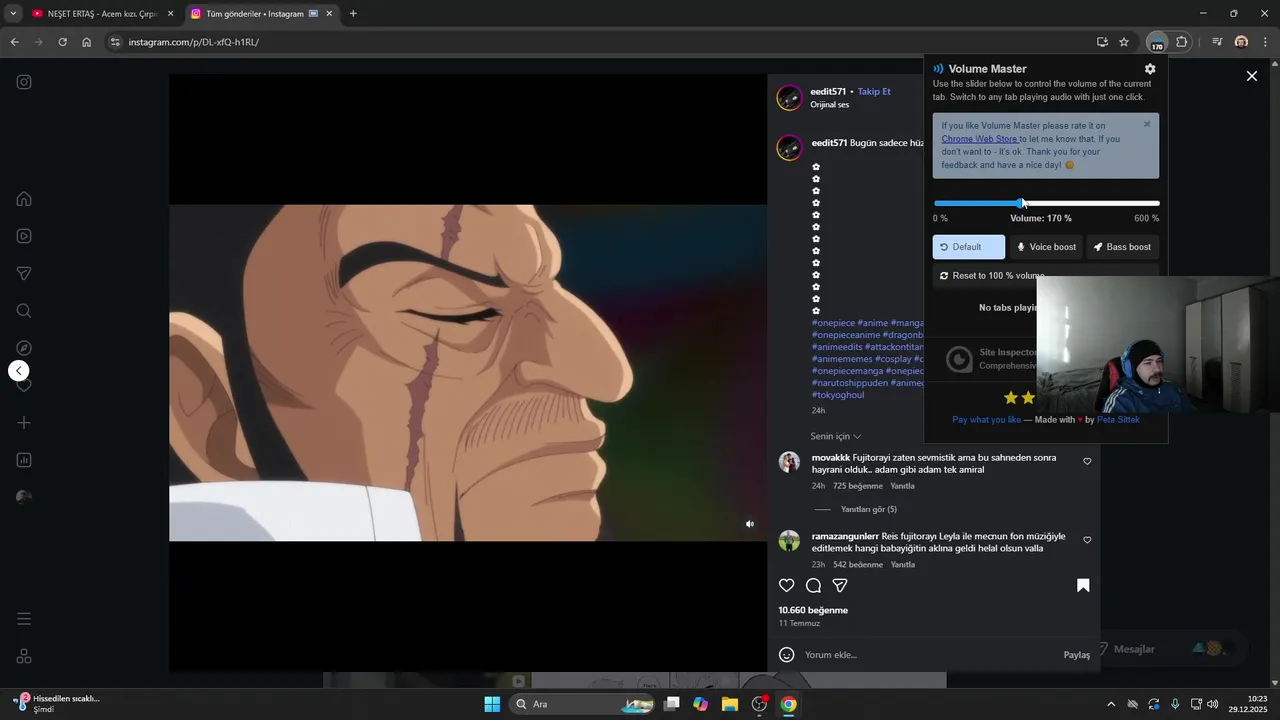Viewport: 1280px width, 720px height.
Task: Open the Windows Start button
Action: (x=492, y=704)
